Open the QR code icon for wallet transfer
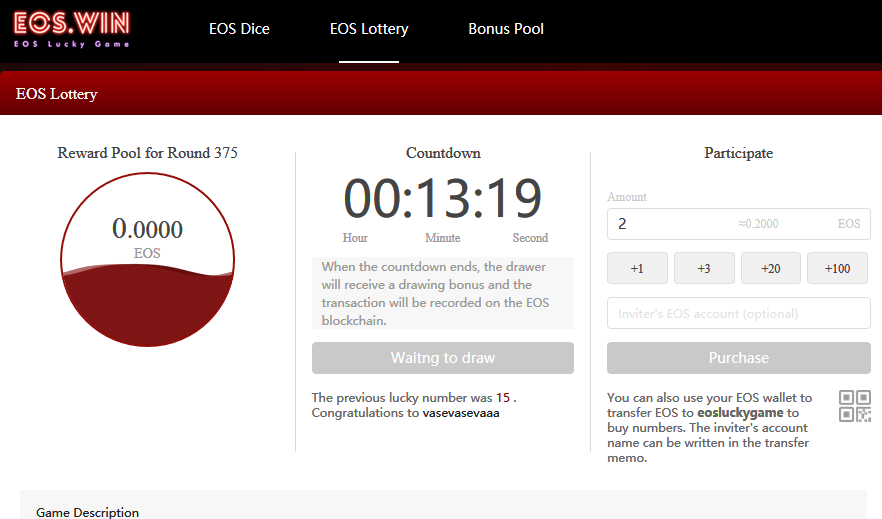Image resolution: width=882 pixels, height=519 pixels. click(854, 406)
